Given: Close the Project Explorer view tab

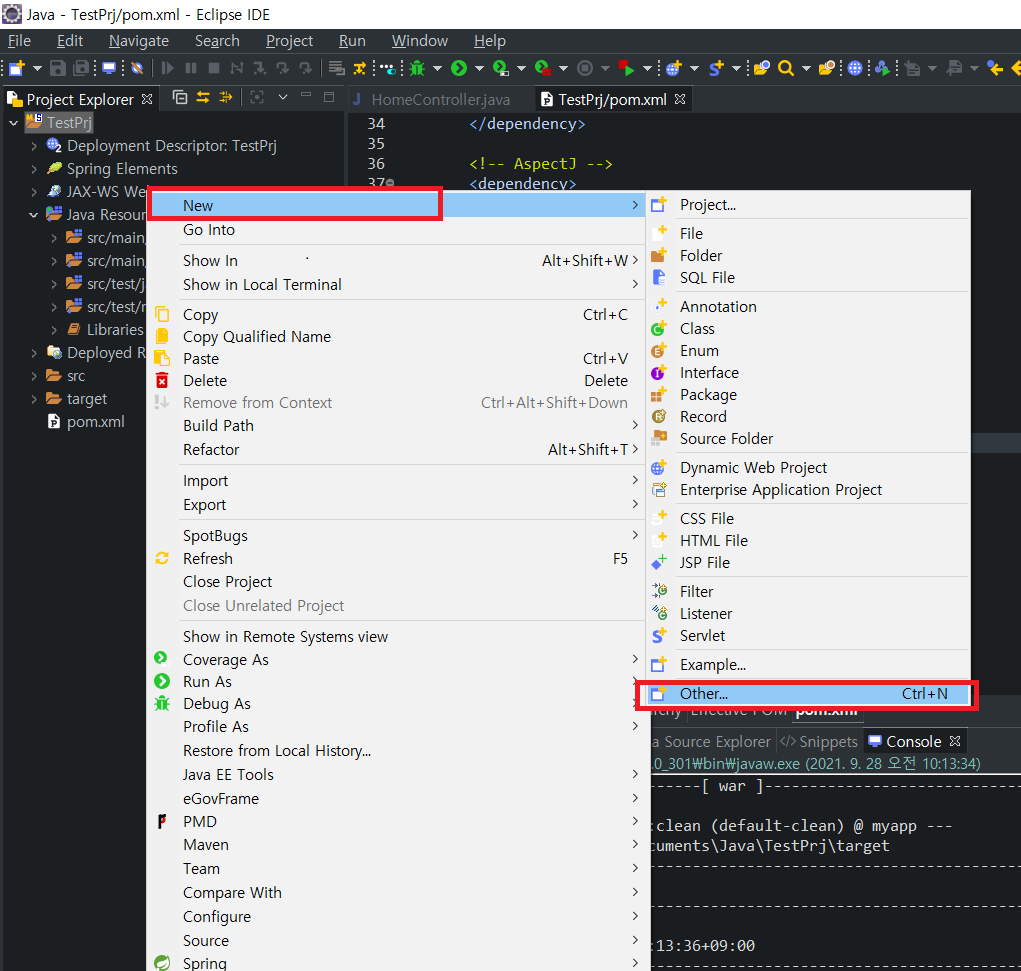Looking at the screenshot, I should coord(147,99).
